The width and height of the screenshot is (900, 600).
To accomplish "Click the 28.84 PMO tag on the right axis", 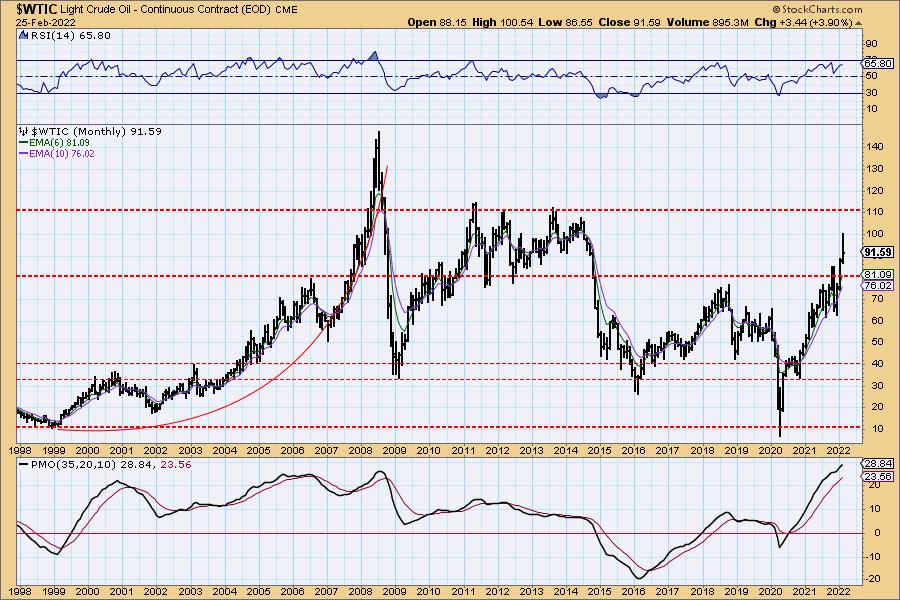I will coord(878,463).
